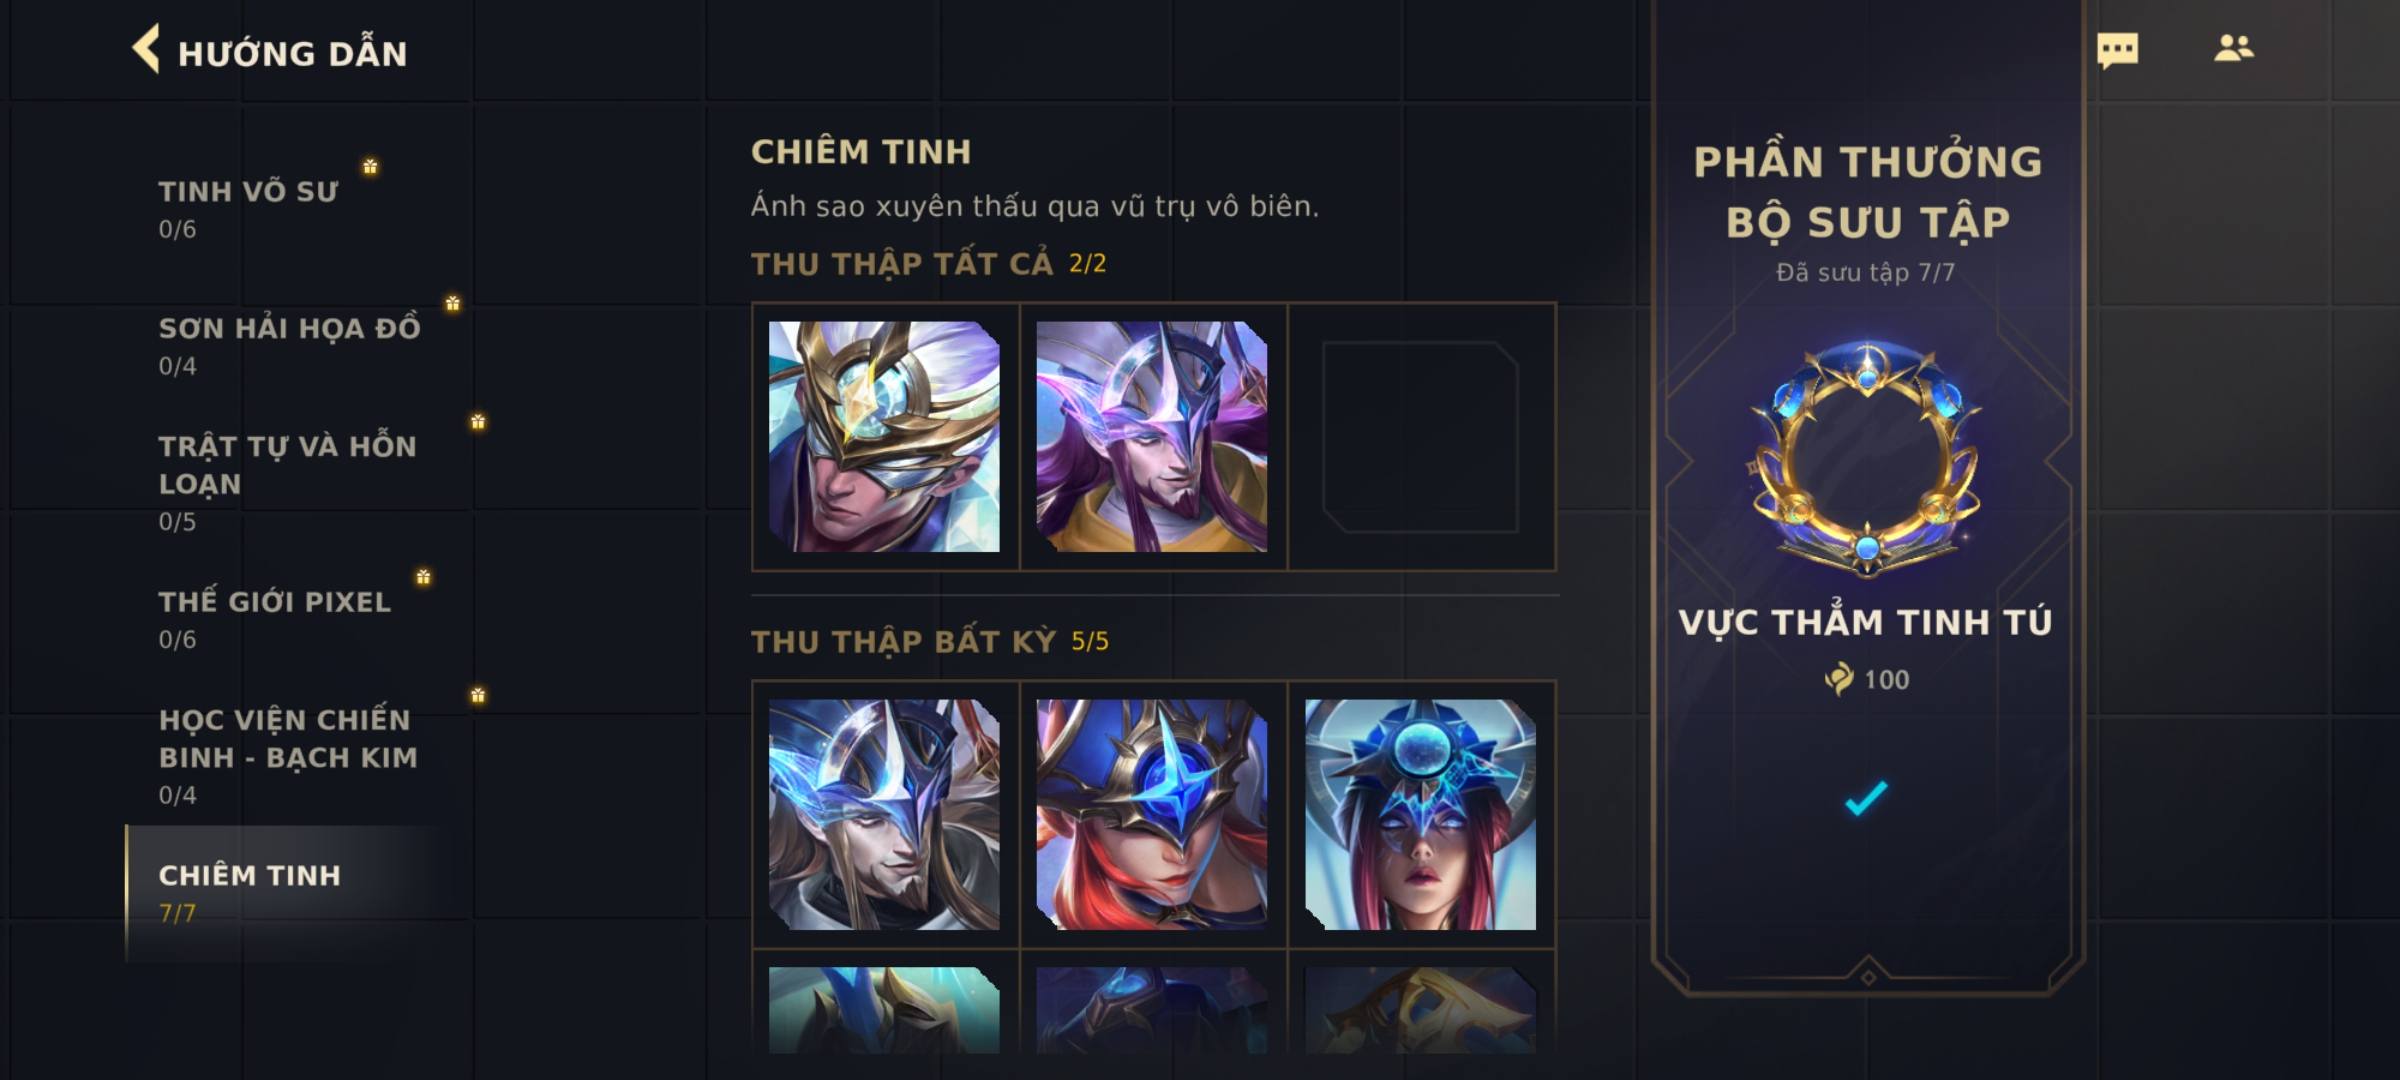2400x1080 pixels.
Task: Open the chat message icon
Action: (x=2117, y=50)
